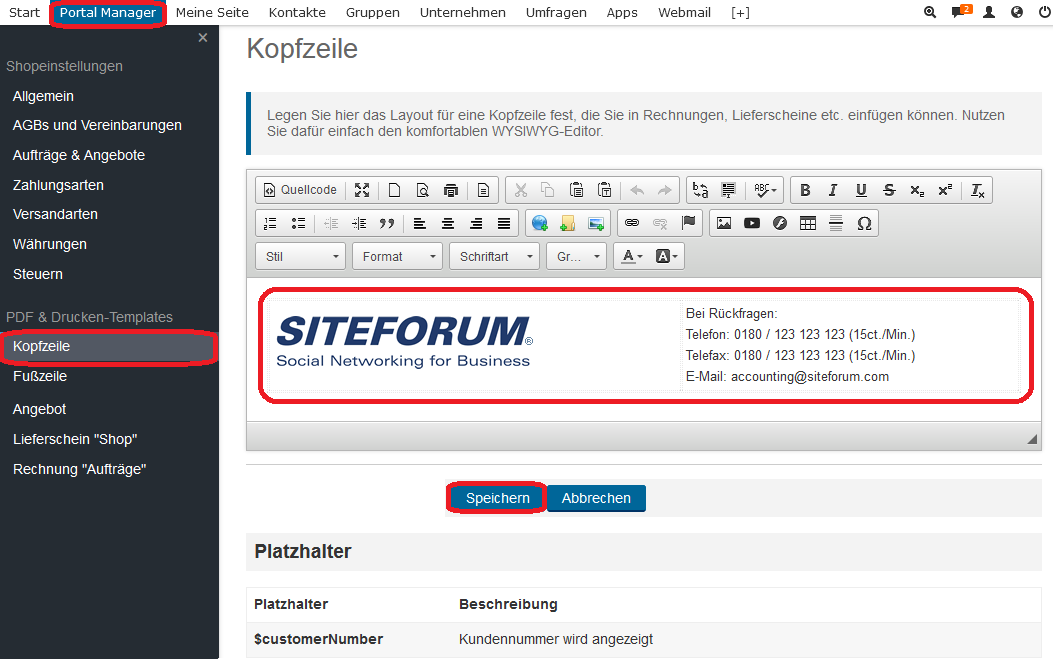Open the Portal Manager tab
Screen dimensions: 1053x659
[107, 13]
